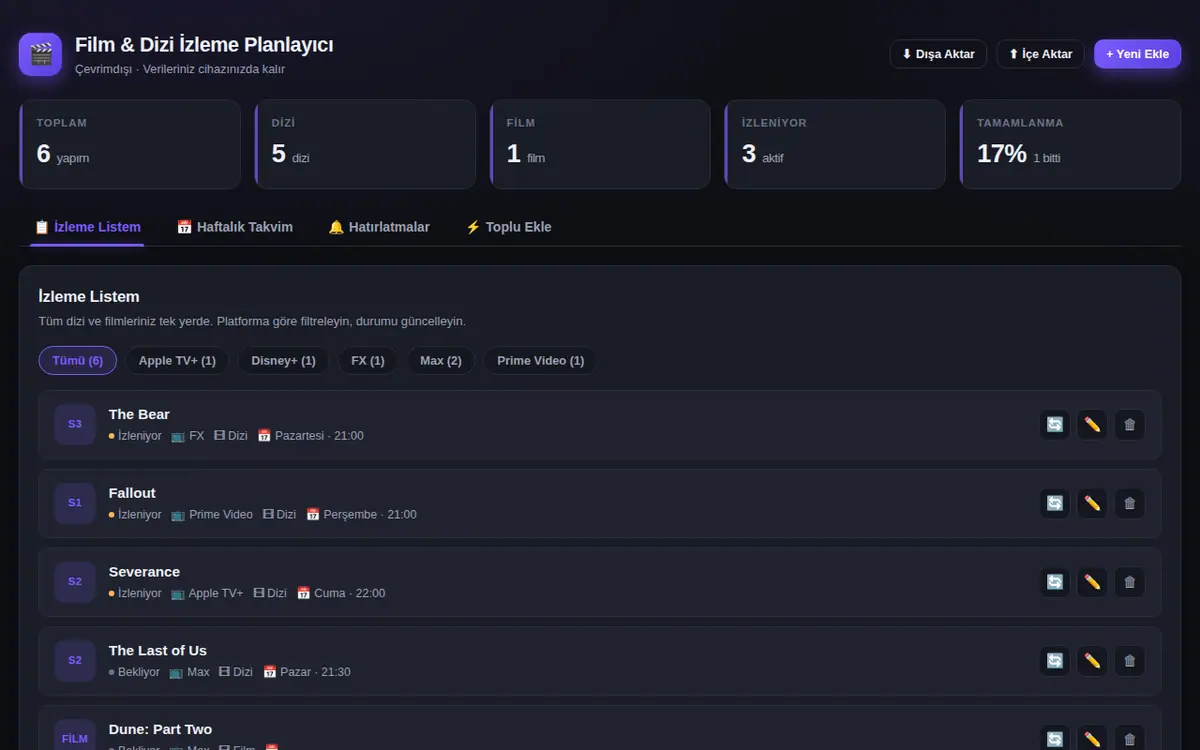Delete The Last of Us using trash icon
Screen dimensions: 1200x750
tap(1130, 661)
